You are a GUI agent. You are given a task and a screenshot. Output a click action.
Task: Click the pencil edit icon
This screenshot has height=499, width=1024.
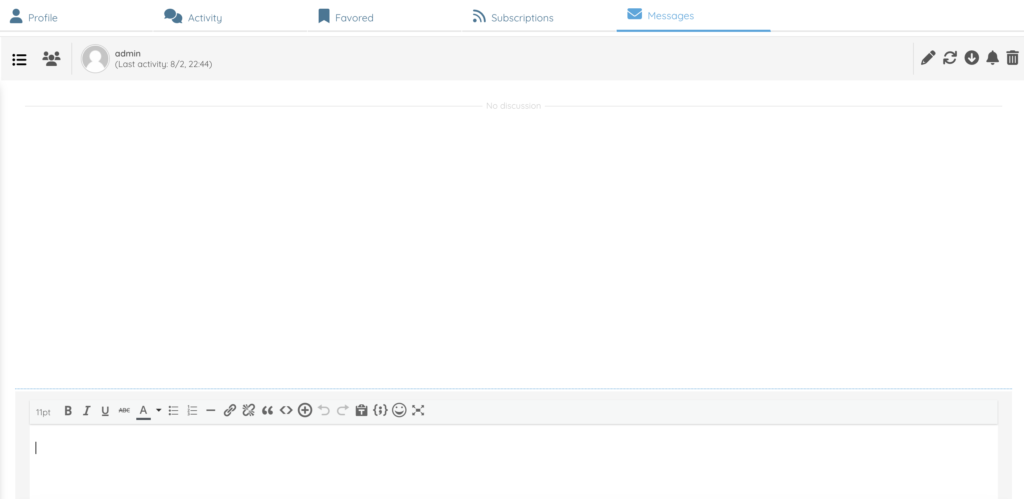pos(928,58)
